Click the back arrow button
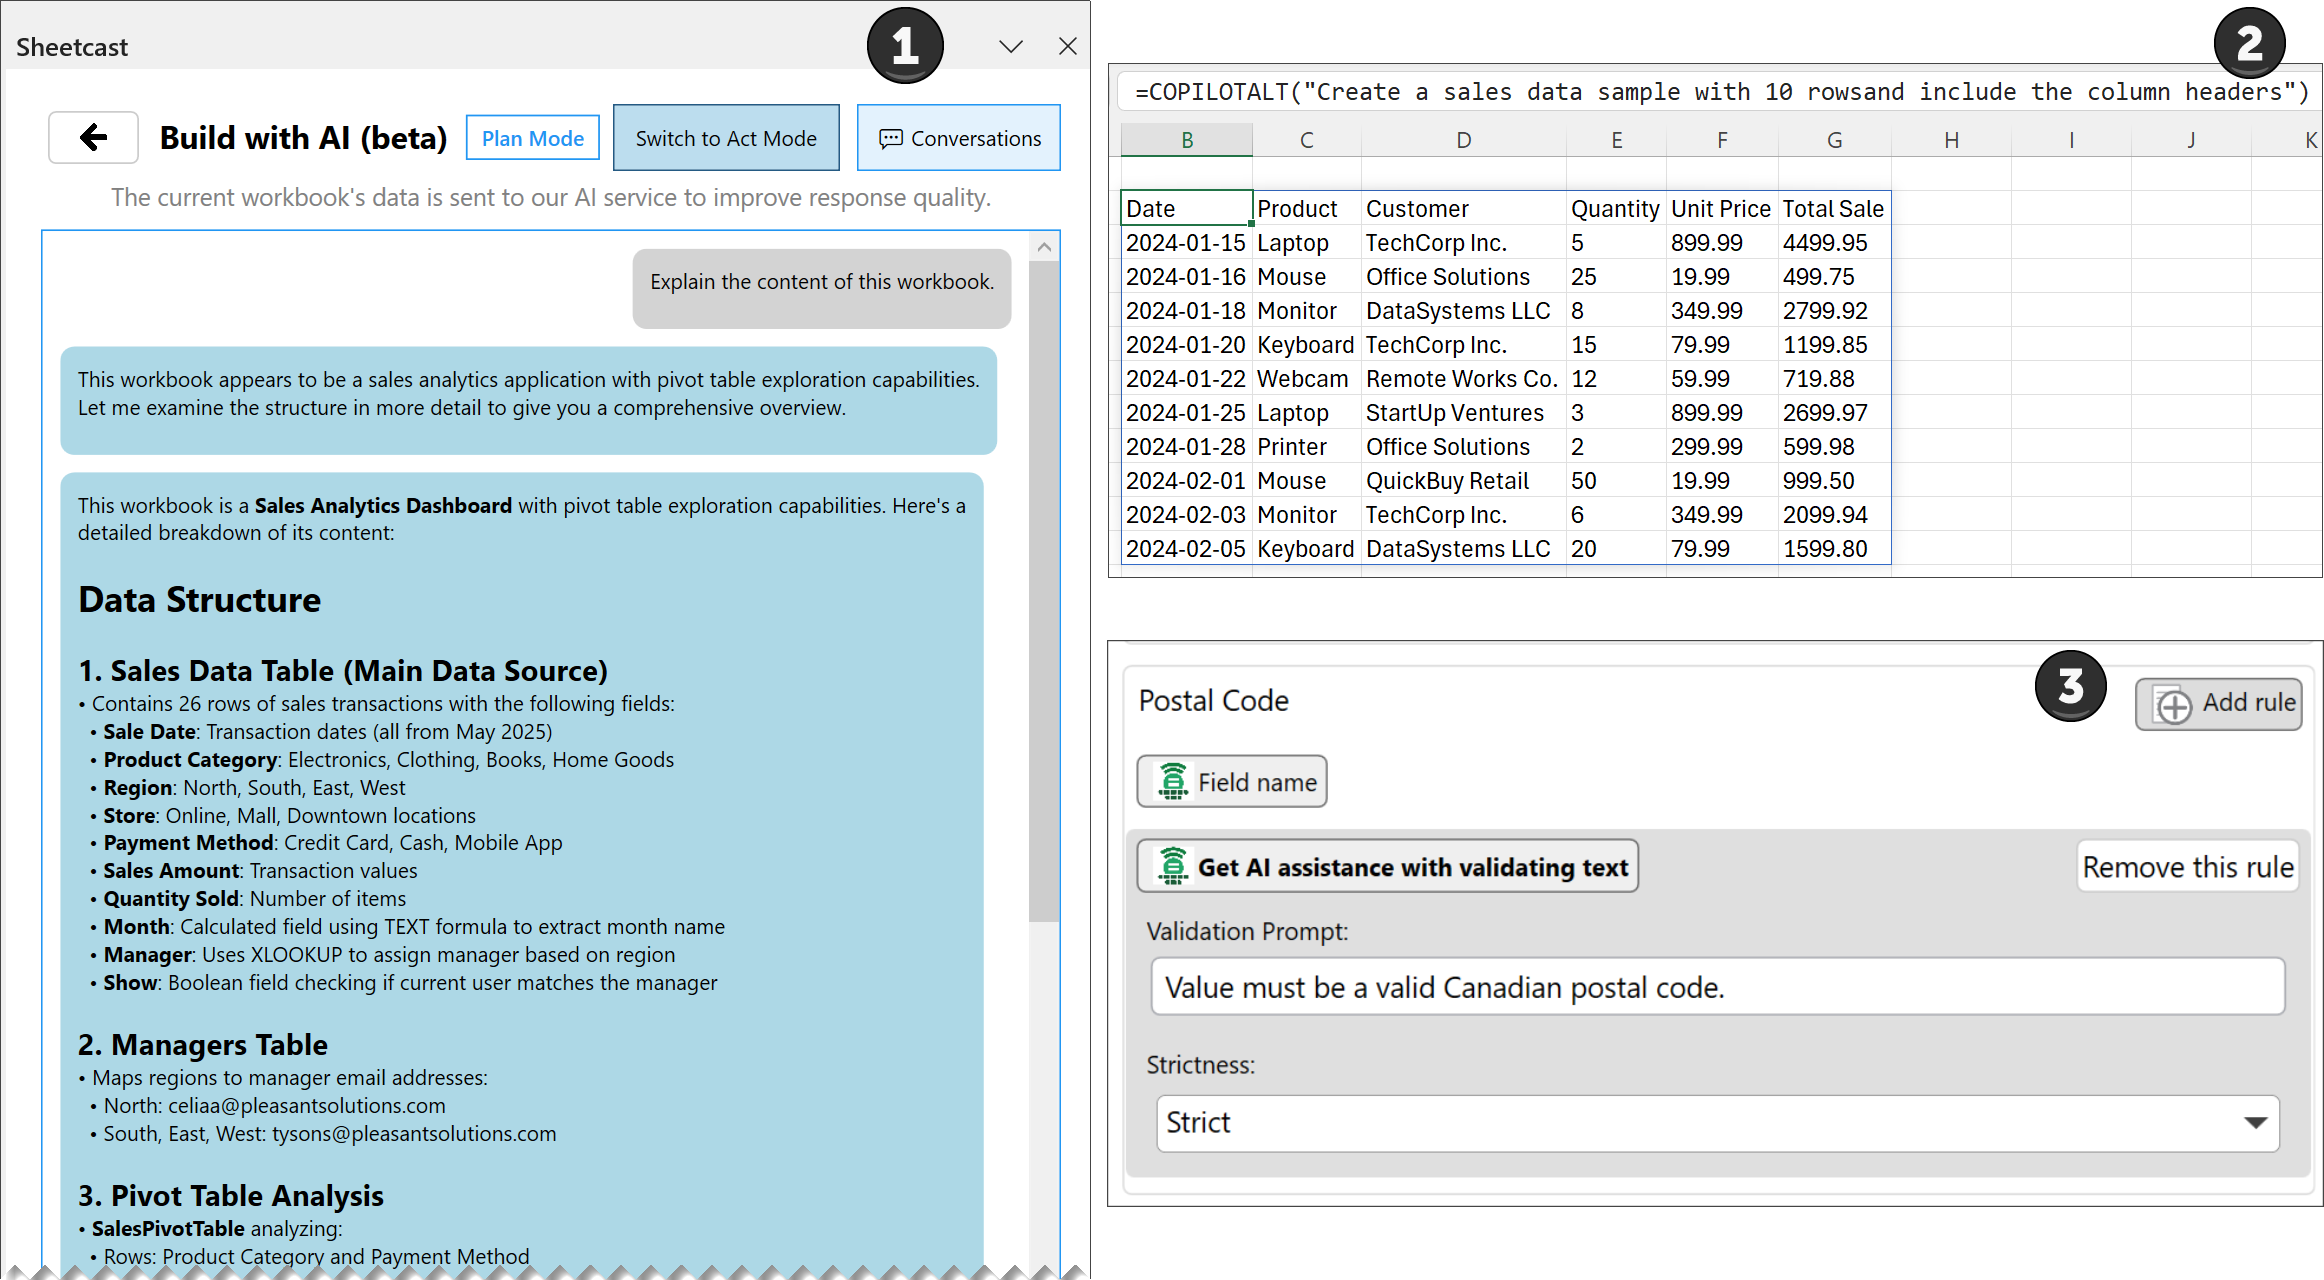The height and width of the screenshot is (1280, 2324). (x=93, y=138)
